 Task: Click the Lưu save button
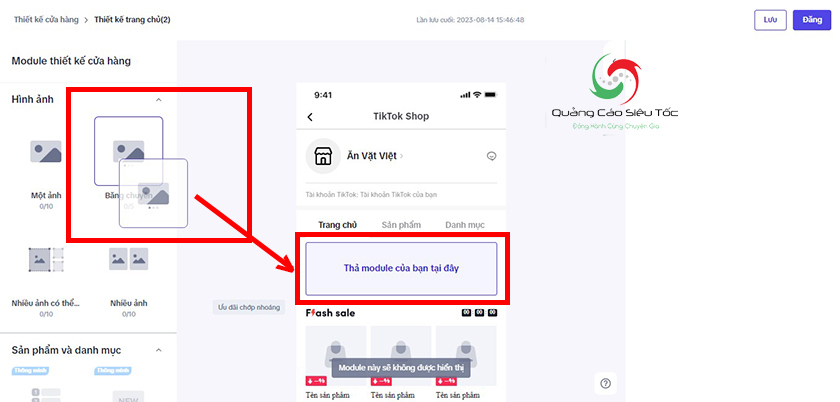tap(770, 20)
